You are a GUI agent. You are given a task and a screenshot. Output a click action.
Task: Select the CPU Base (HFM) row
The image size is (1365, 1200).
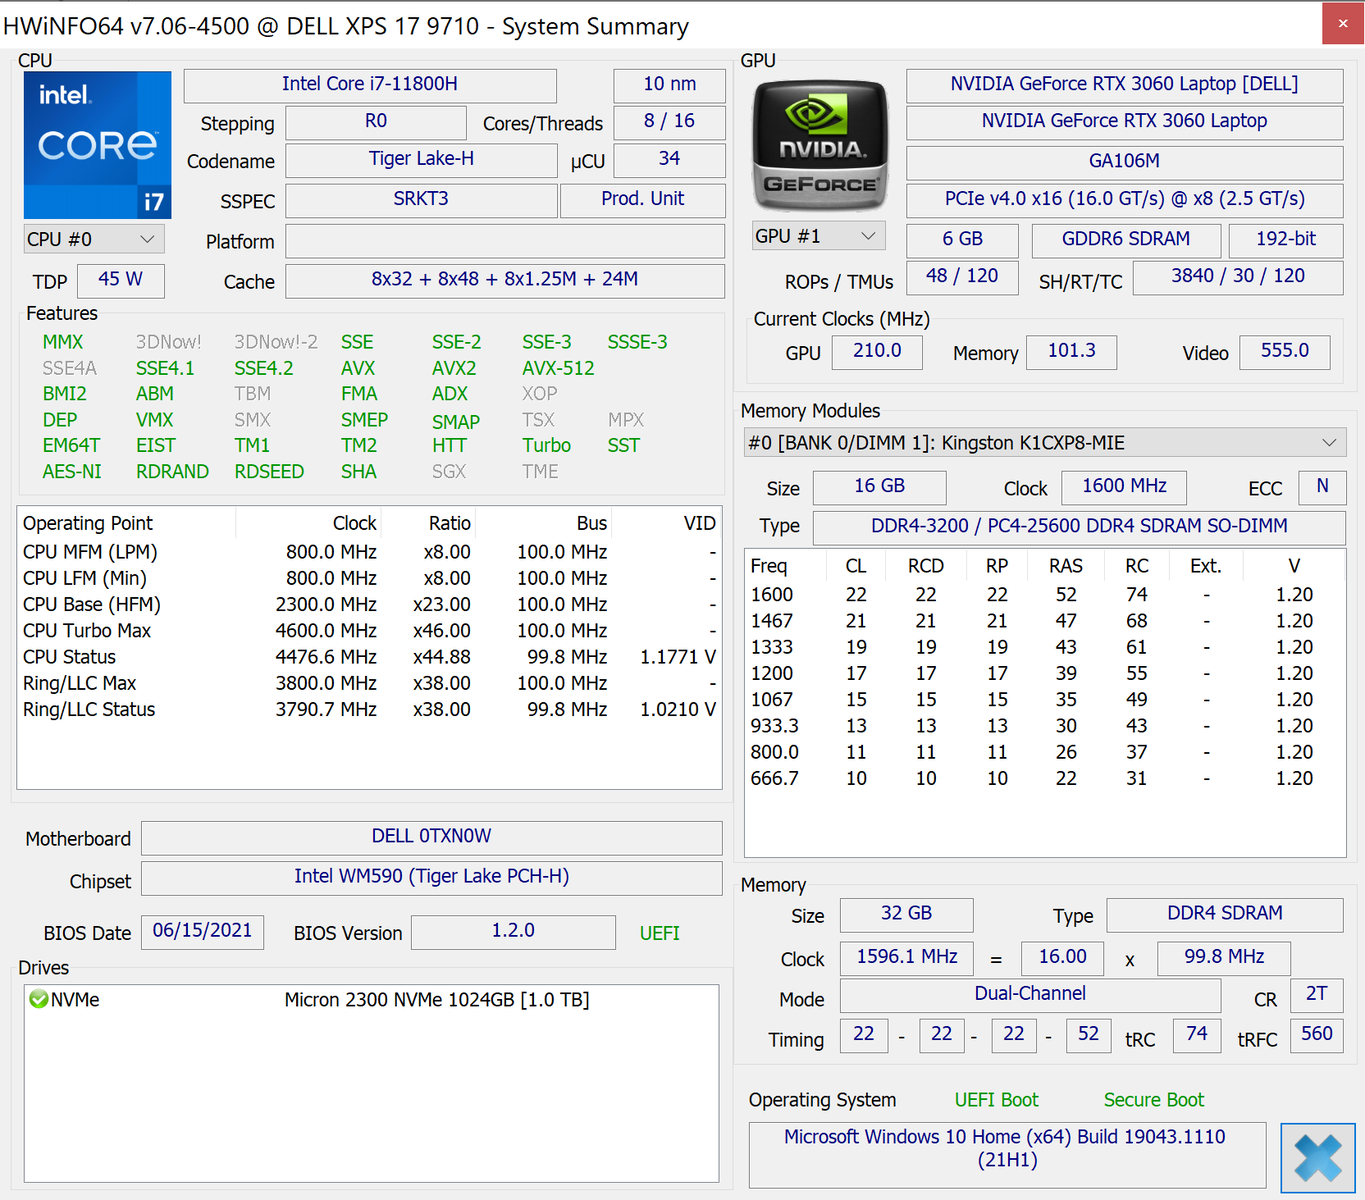coord(369,605)
